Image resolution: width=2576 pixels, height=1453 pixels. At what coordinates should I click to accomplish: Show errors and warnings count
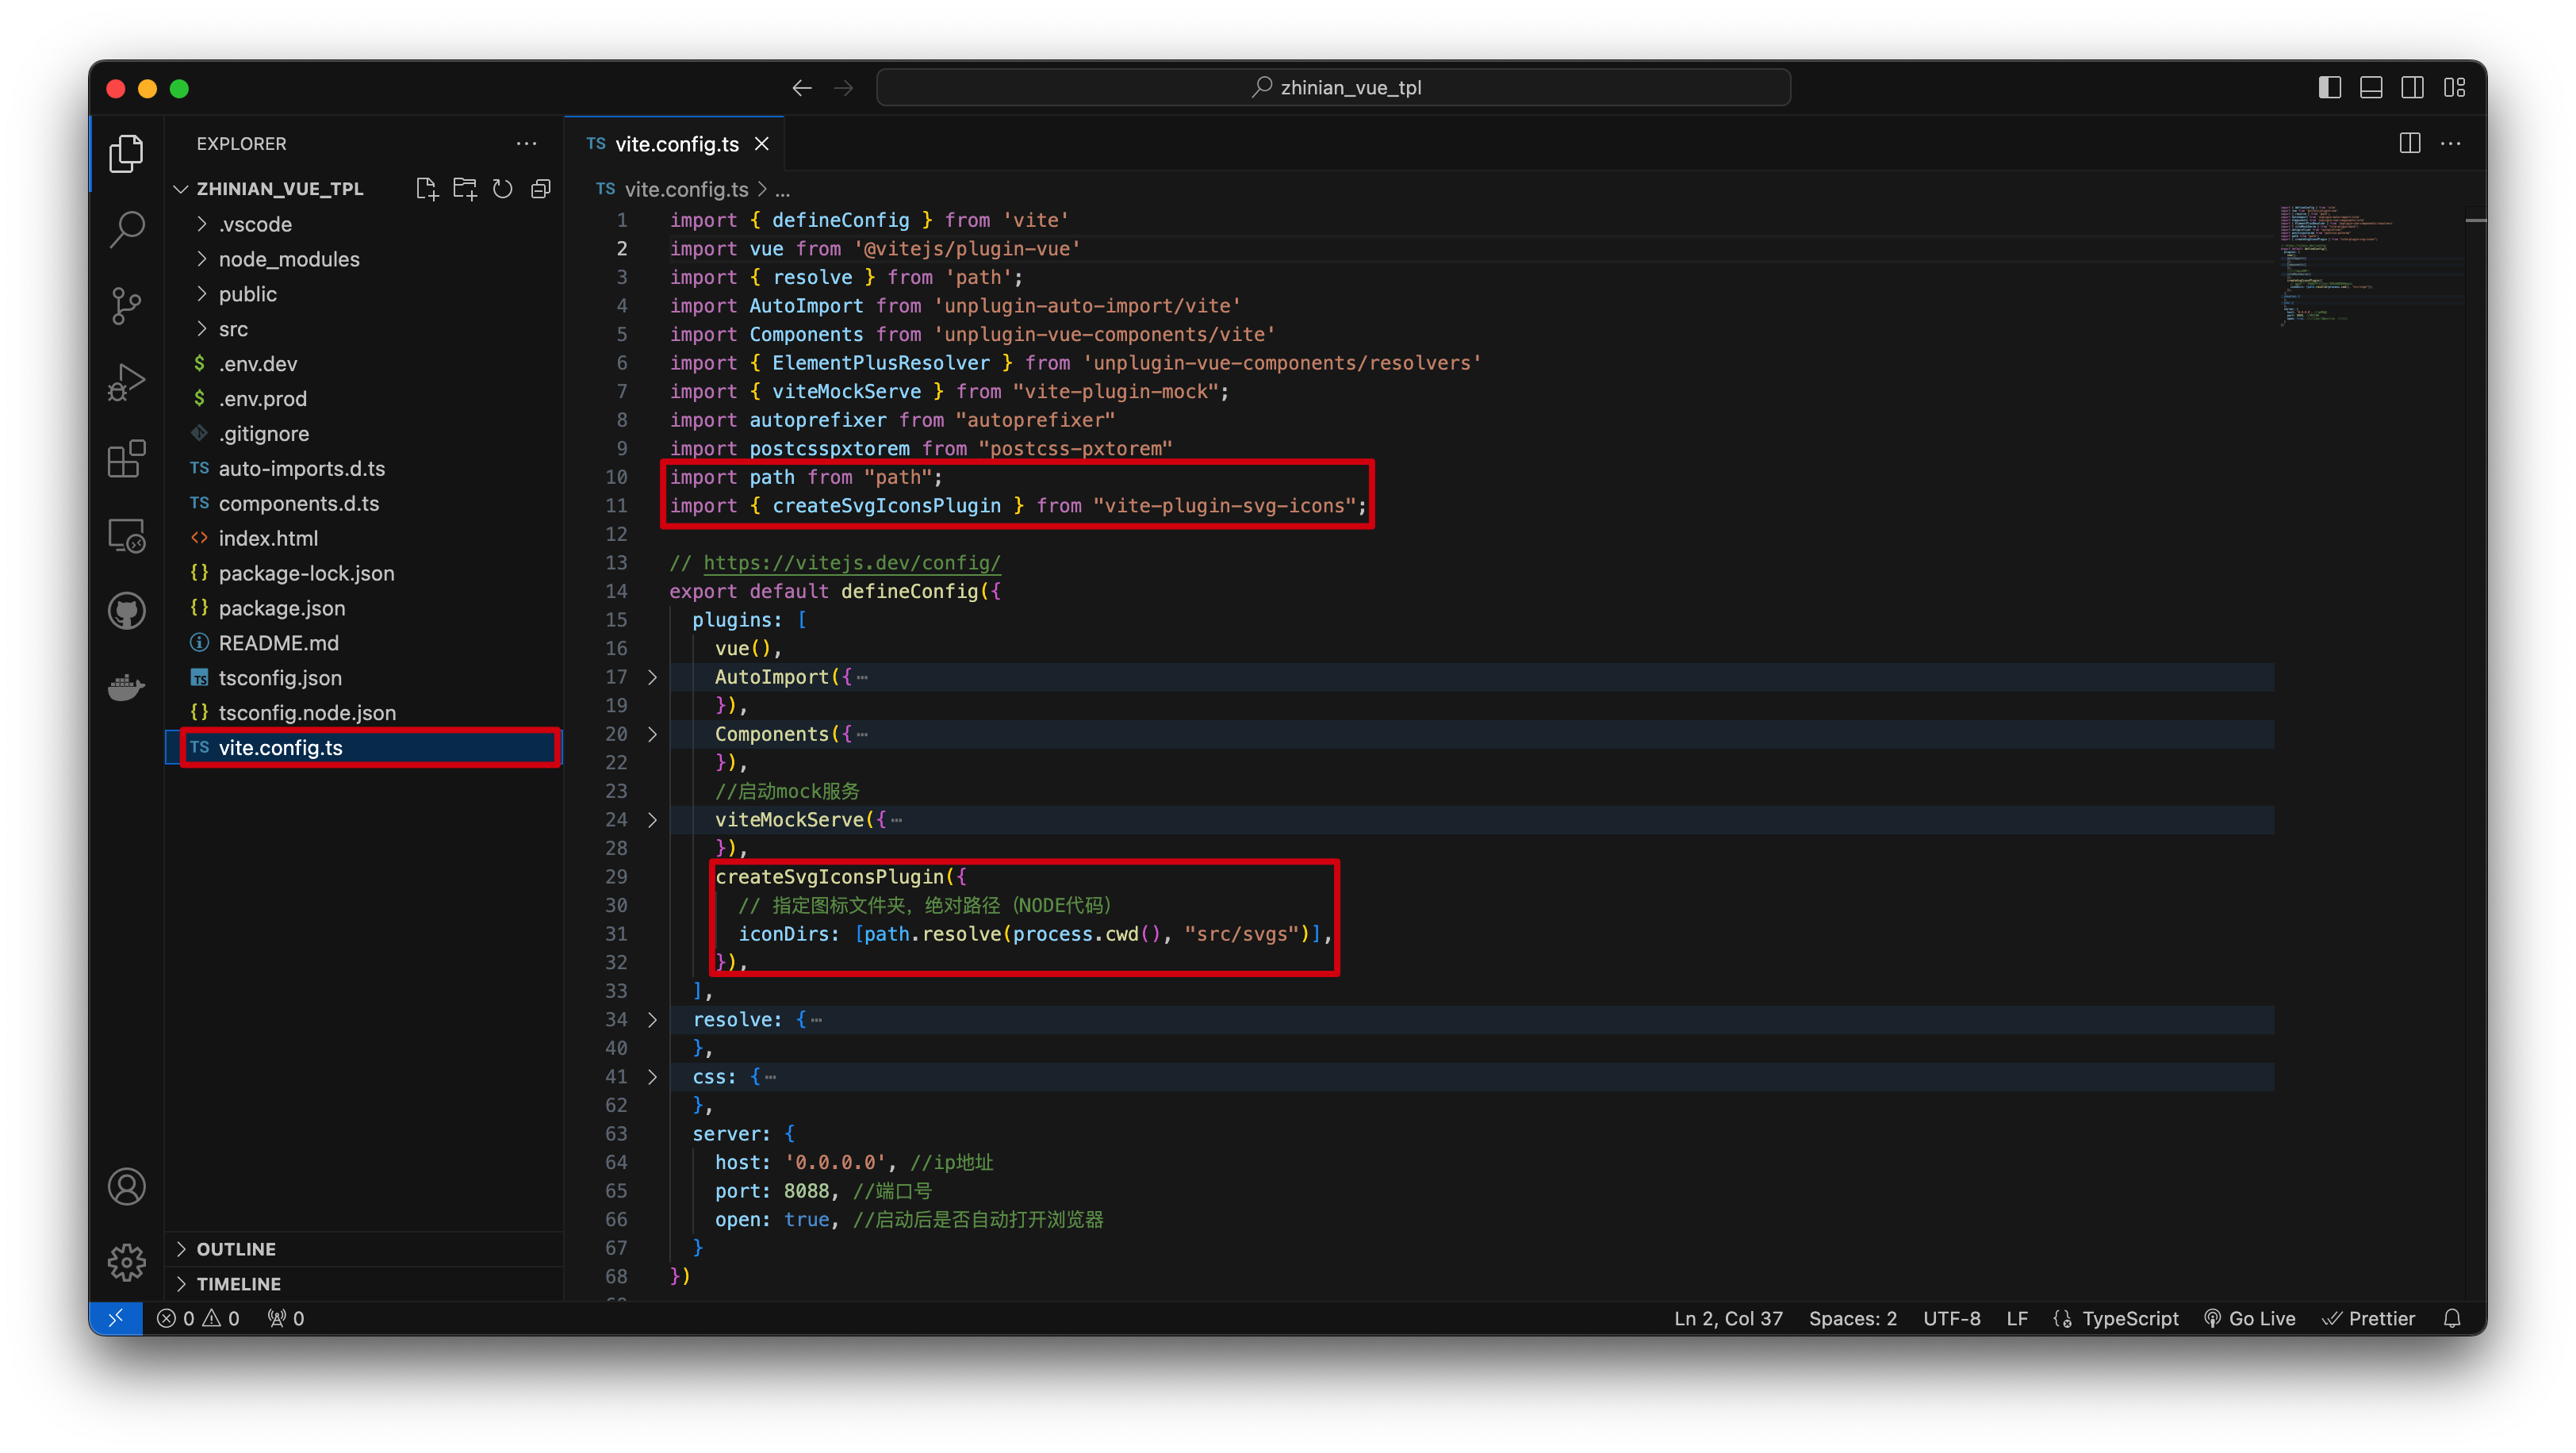198,1318
